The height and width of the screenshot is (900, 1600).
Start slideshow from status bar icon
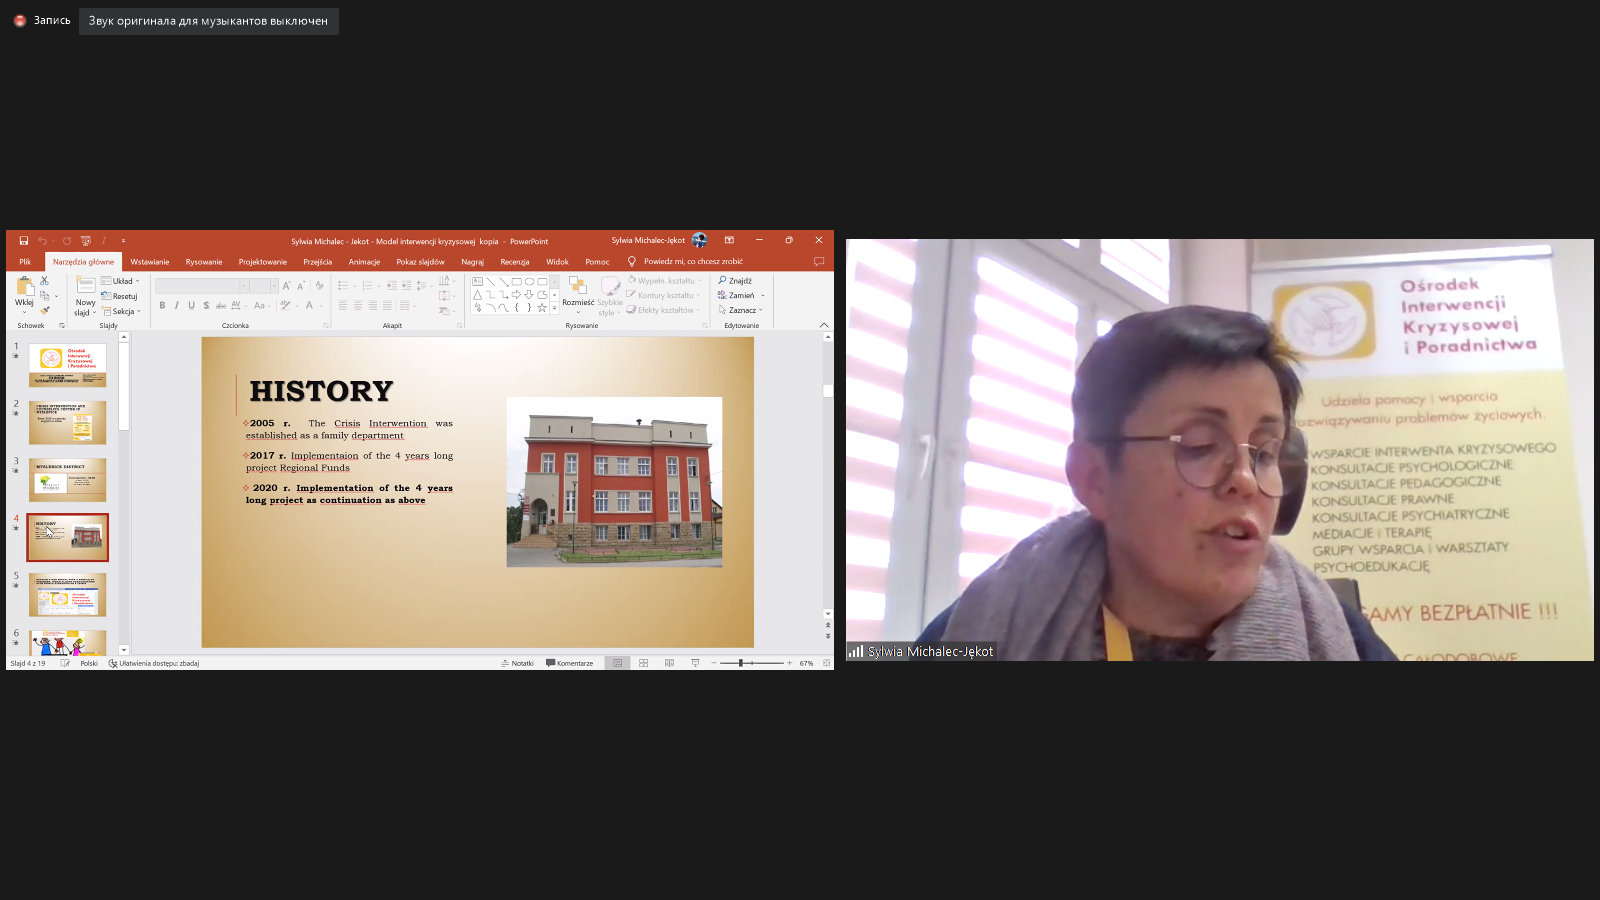[695, 663]
